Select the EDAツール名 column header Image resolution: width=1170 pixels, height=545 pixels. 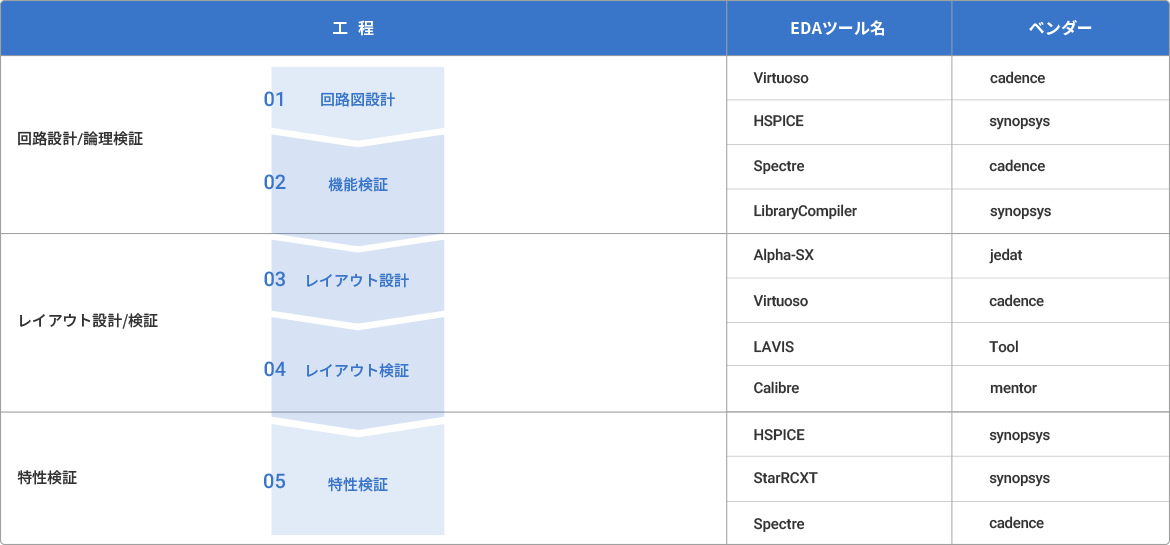839,28
